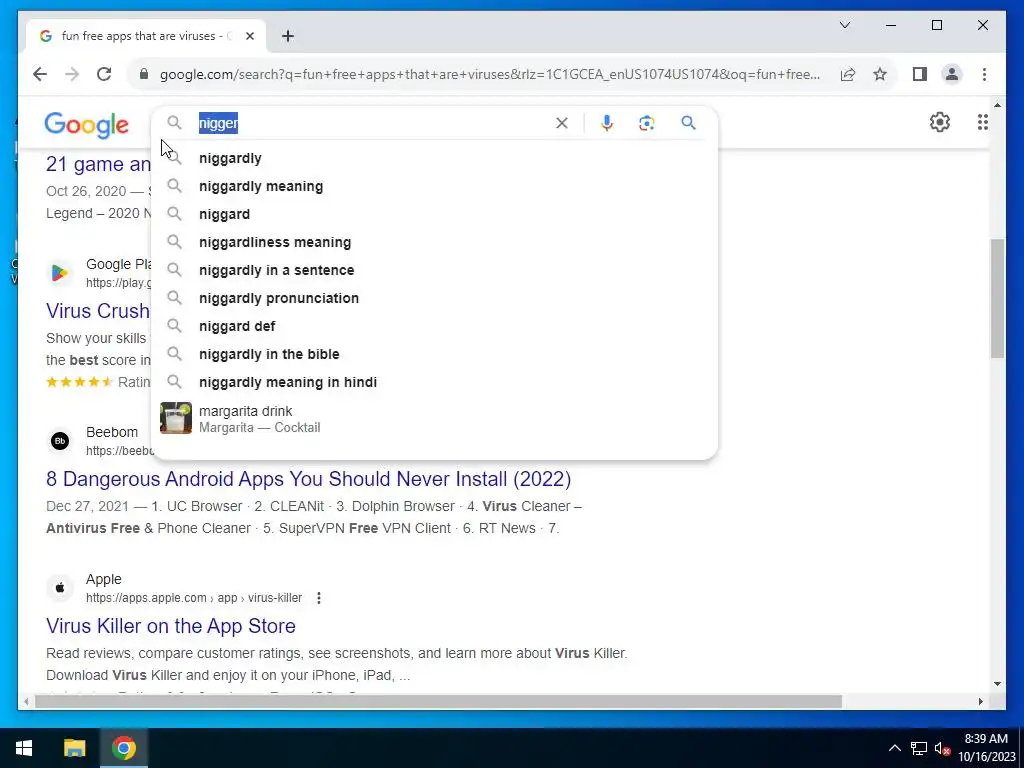Click the muted volume tray icon
1024x768 pixels.
[x=942, y=748]
